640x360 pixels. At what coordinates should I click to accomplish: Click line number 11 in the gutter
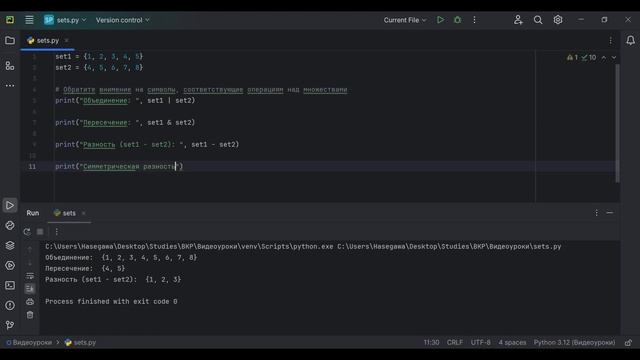coord(32,167)
